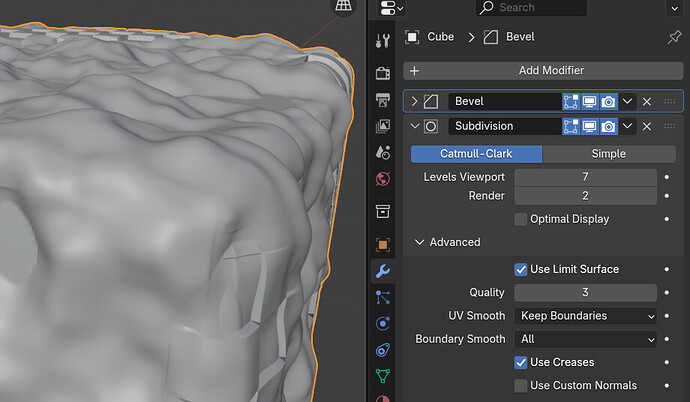This screenshot has height=402, width=690.
Task: Open the Object Constraints properties tab
Action: (382, 351)
